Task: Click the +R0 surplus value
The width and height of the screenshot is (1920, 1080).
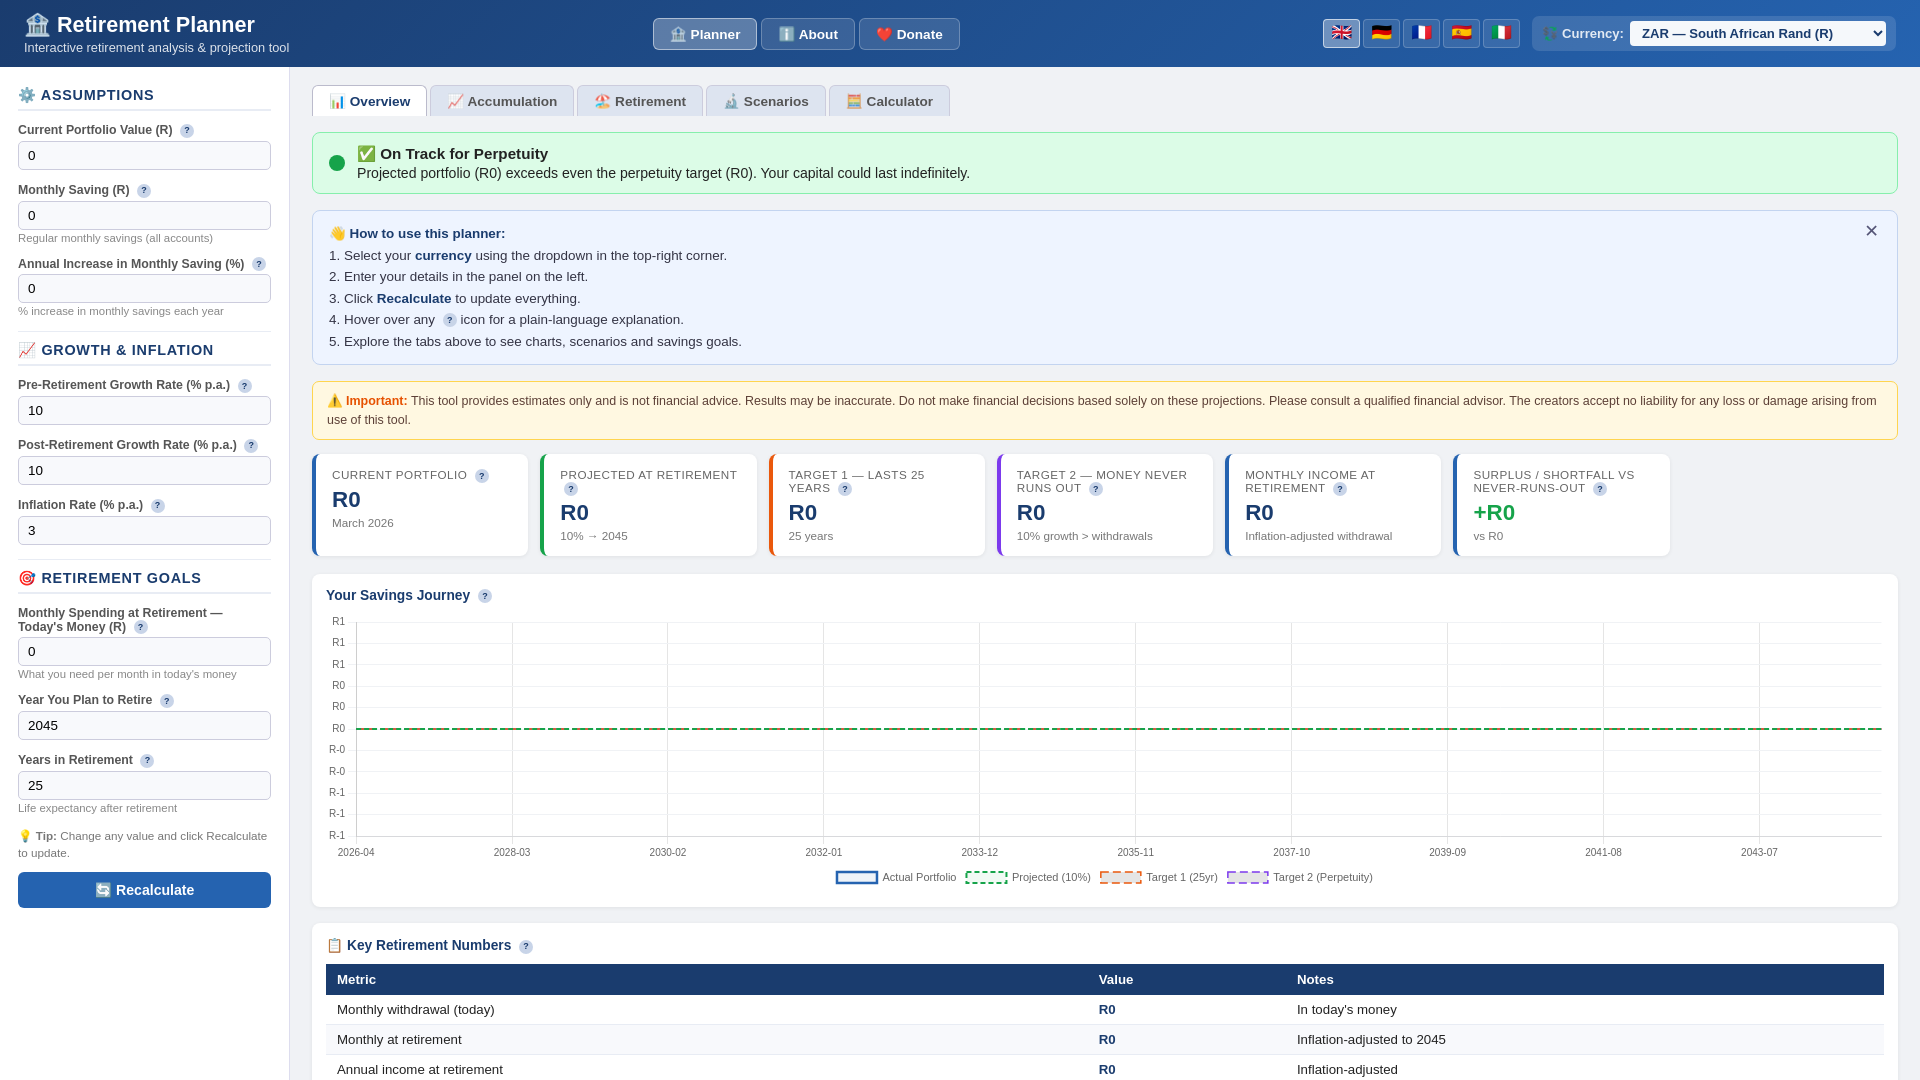Action: pos(1494,513)
